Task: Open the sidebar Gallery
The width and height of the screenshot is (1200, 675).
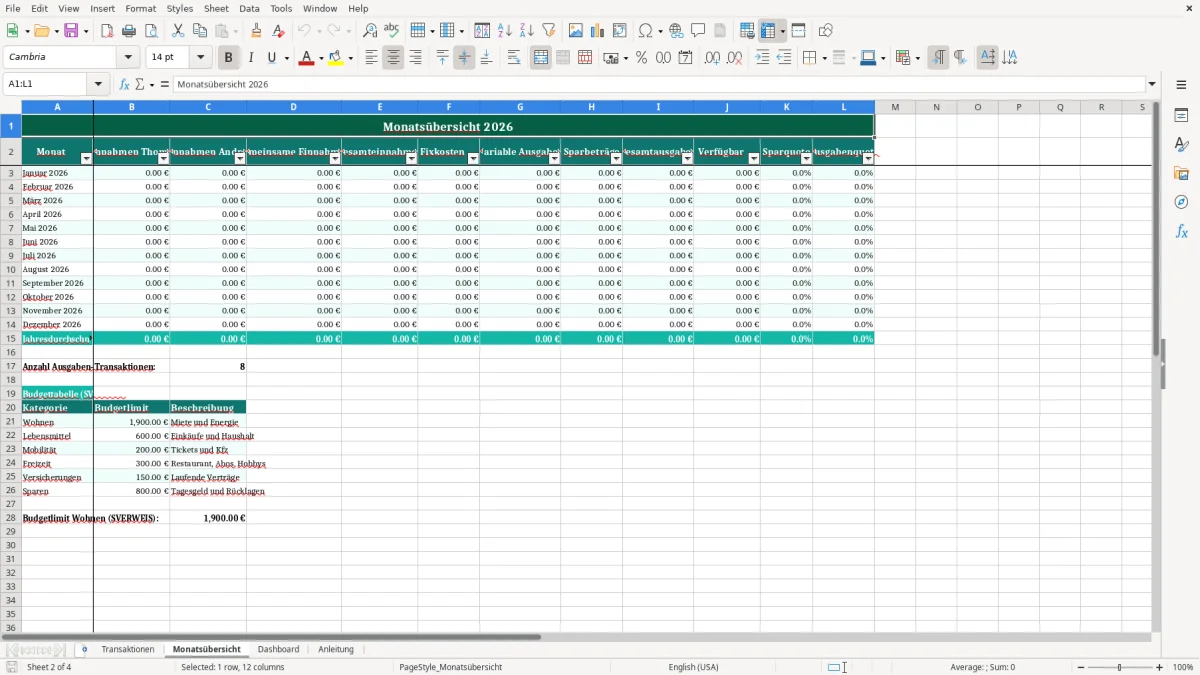Action: [1181, 174]
